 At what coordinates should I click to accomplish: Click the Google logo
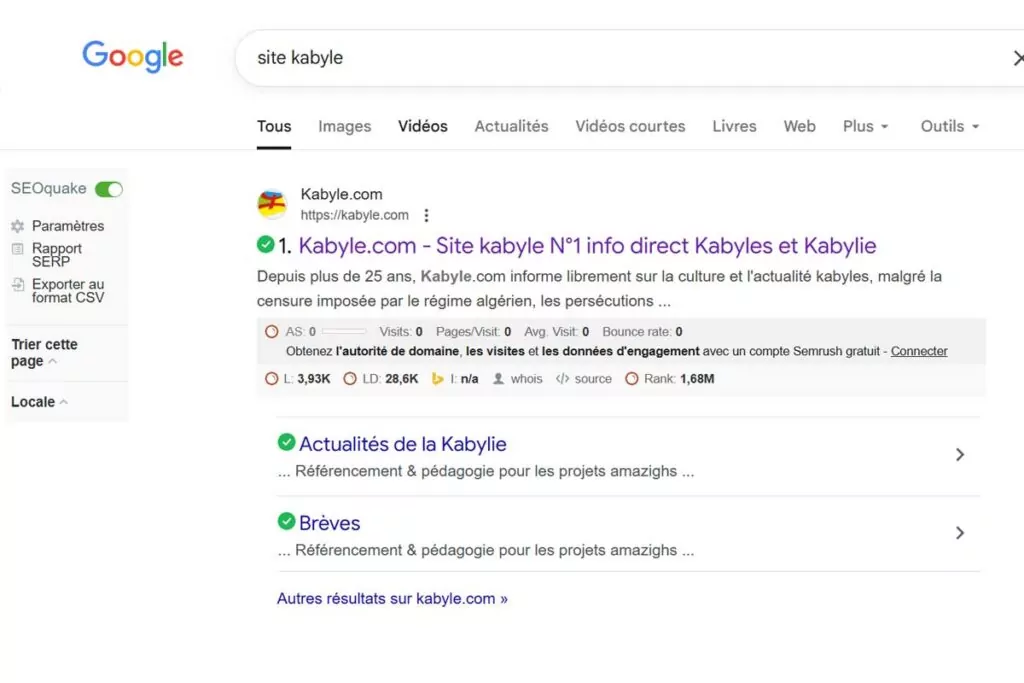tap(133, 56)
